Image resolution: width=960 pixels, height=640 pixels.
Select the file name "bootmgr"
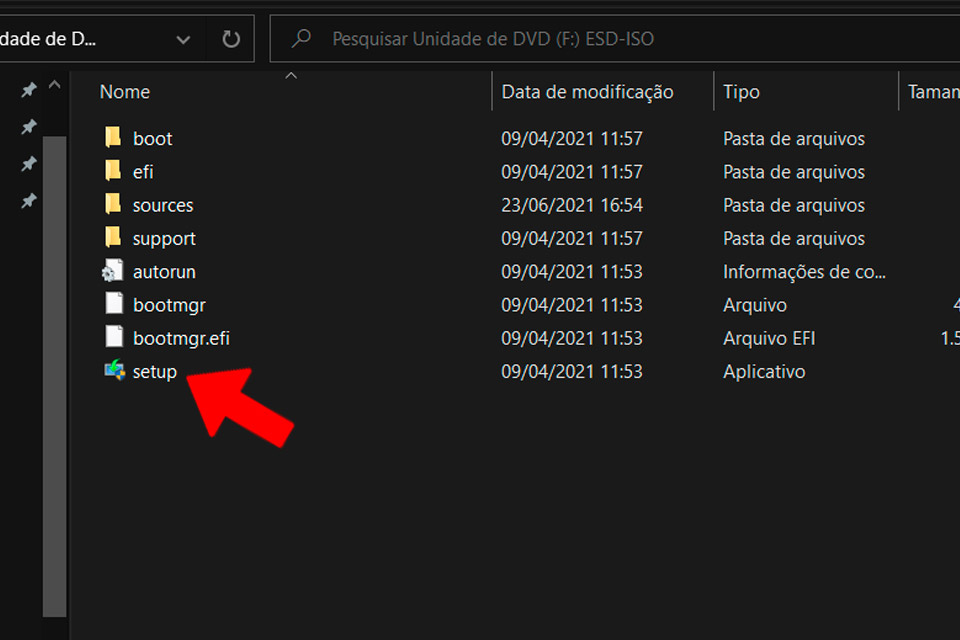pyautogui.click(x=169, y=305)
